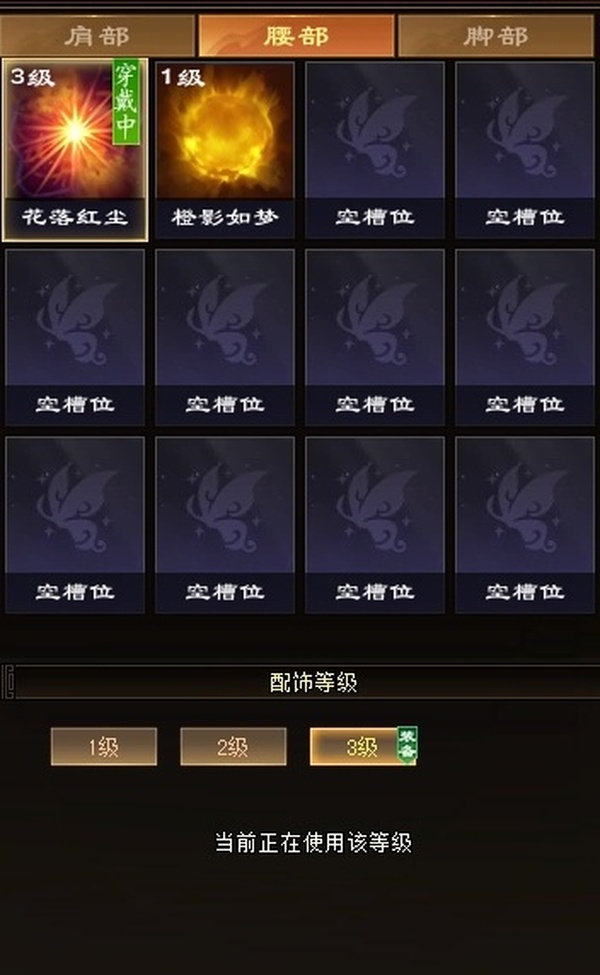Click the last empty slot in first row

click(525, 149)
